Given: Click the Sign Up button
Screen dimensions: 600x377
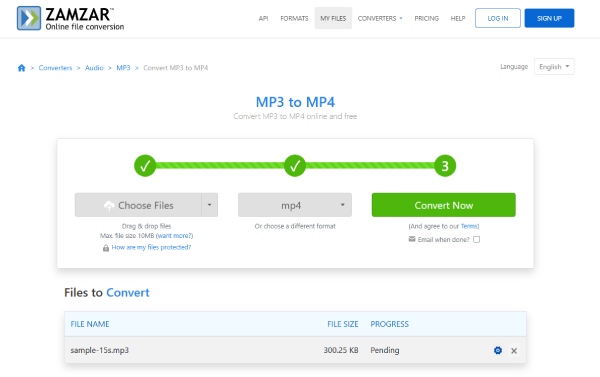Looking at the screenshot, I should [549, 18].
